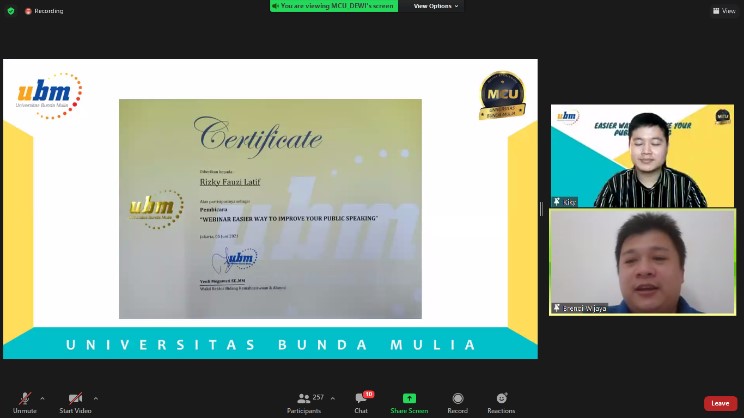
Task: Click the UNIVERSITAS BUNDA MULIA banner text
Action: coord(270,344)
